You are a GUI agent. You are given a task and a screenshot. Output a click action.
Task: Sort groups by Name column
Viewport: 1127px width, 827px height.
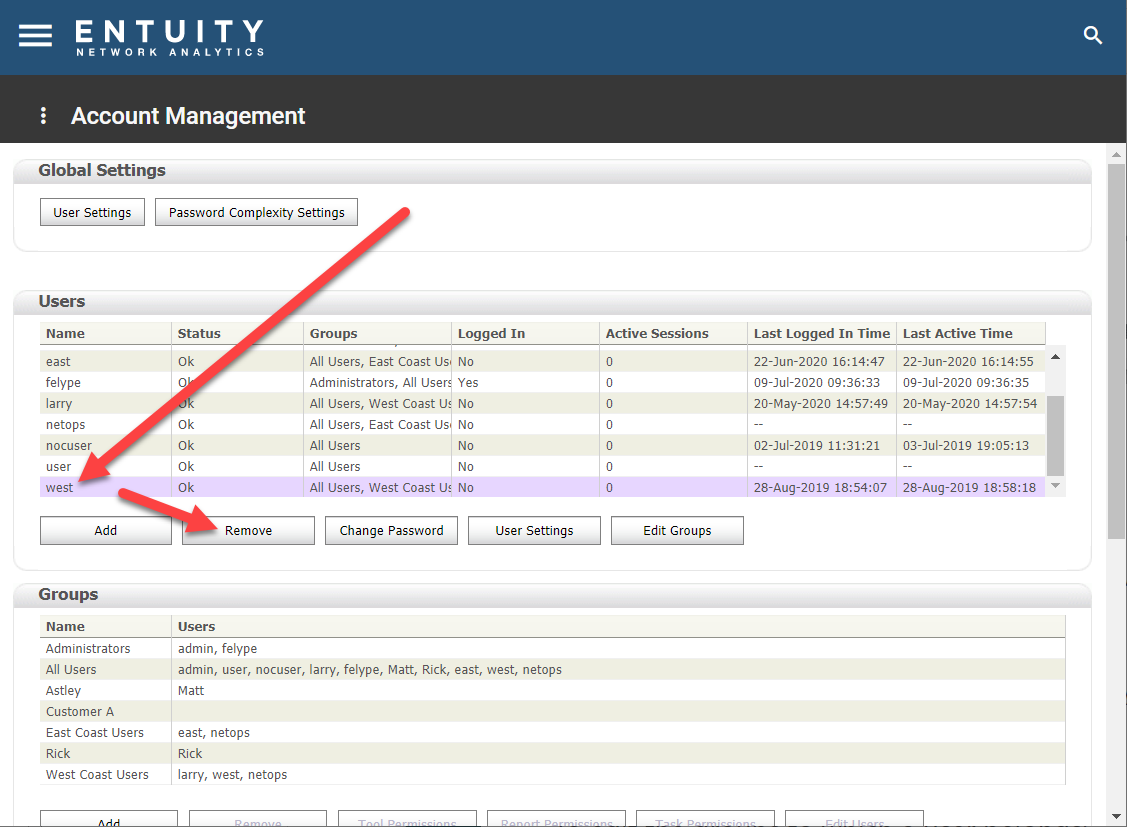(x=106, y=627)
